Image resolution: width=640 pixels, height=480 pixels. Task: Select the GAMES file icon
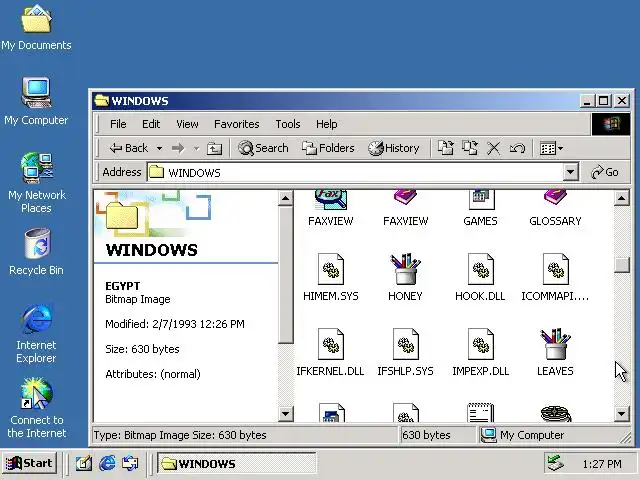(x=480, y=208)
